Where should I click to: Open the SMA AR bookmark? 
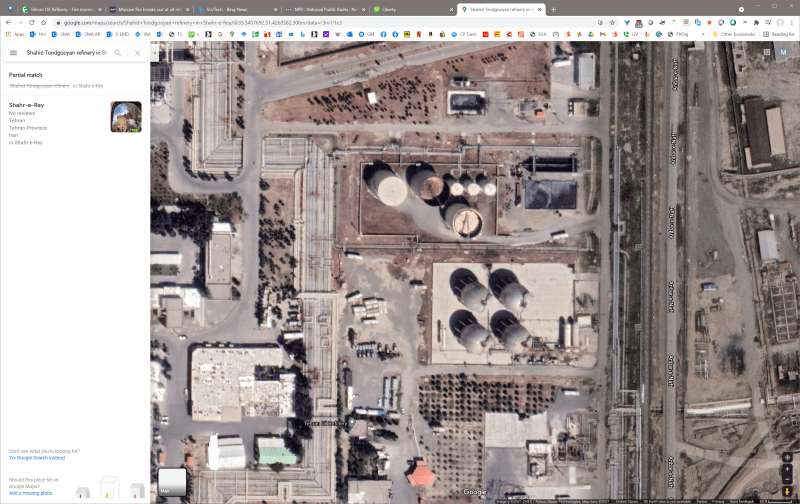88,34
